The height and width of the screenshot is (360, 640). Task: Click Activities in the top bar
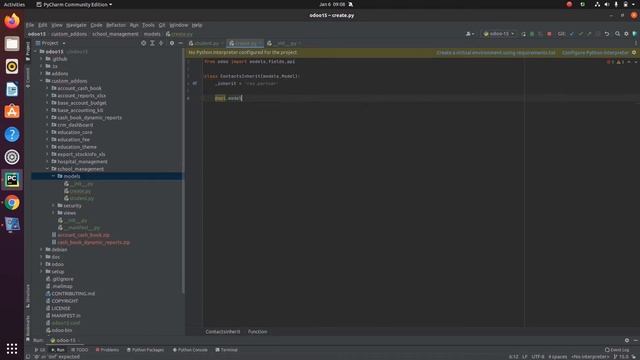14,4
